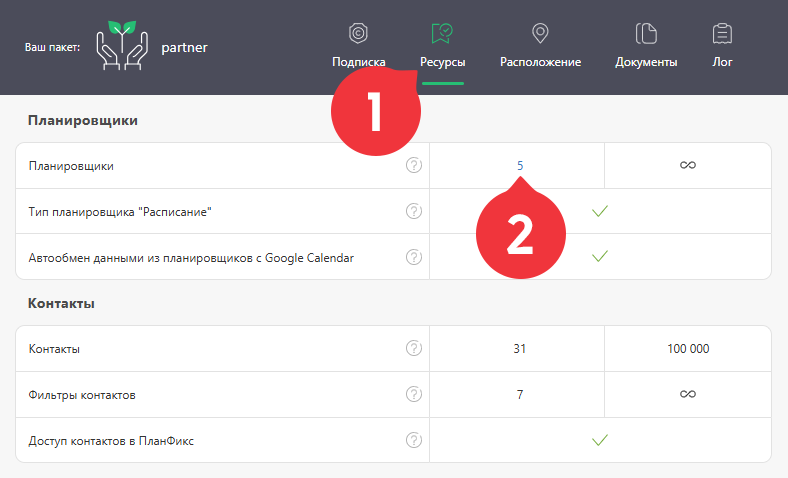This screenshot has width=788, height=478.
Task: Switch to the Лог tab label
Action: [722, 62]
